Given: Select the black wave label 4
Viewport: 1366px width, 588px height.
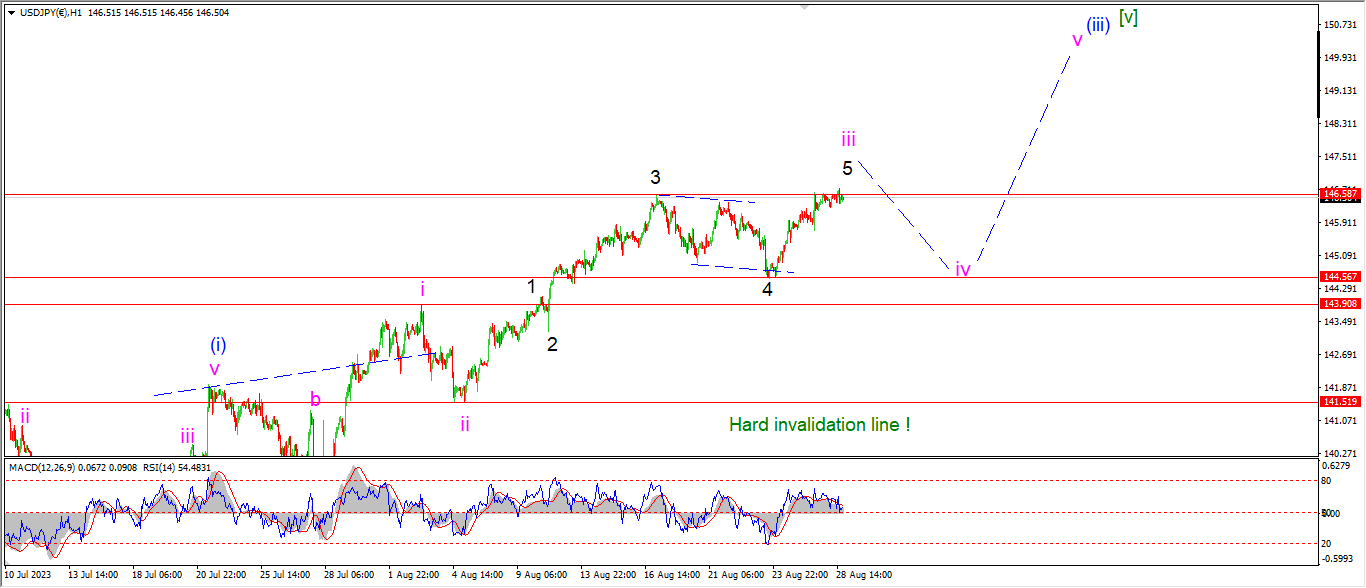Looking at the screenshot, I should tap(767, 290).
